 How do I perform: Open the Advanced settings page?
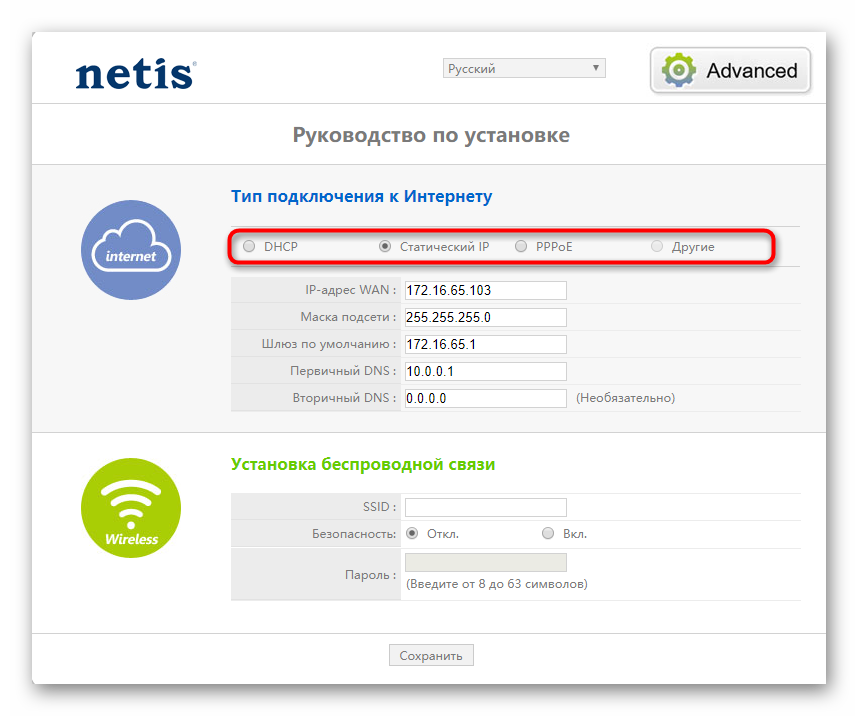pos(730,70)
